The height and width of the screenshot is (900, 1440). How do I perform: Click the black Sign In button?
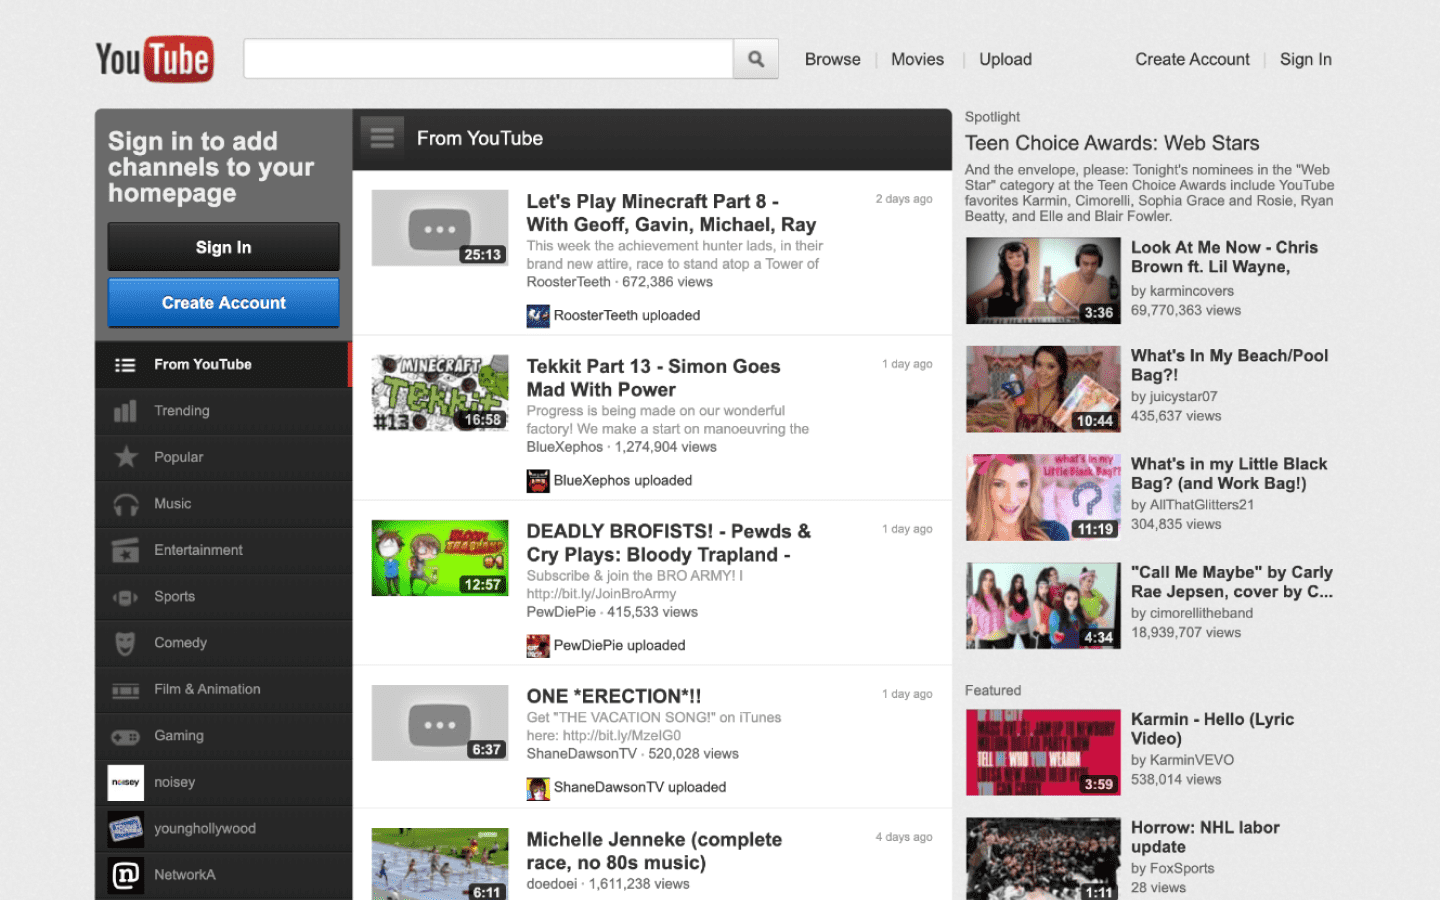224,247
